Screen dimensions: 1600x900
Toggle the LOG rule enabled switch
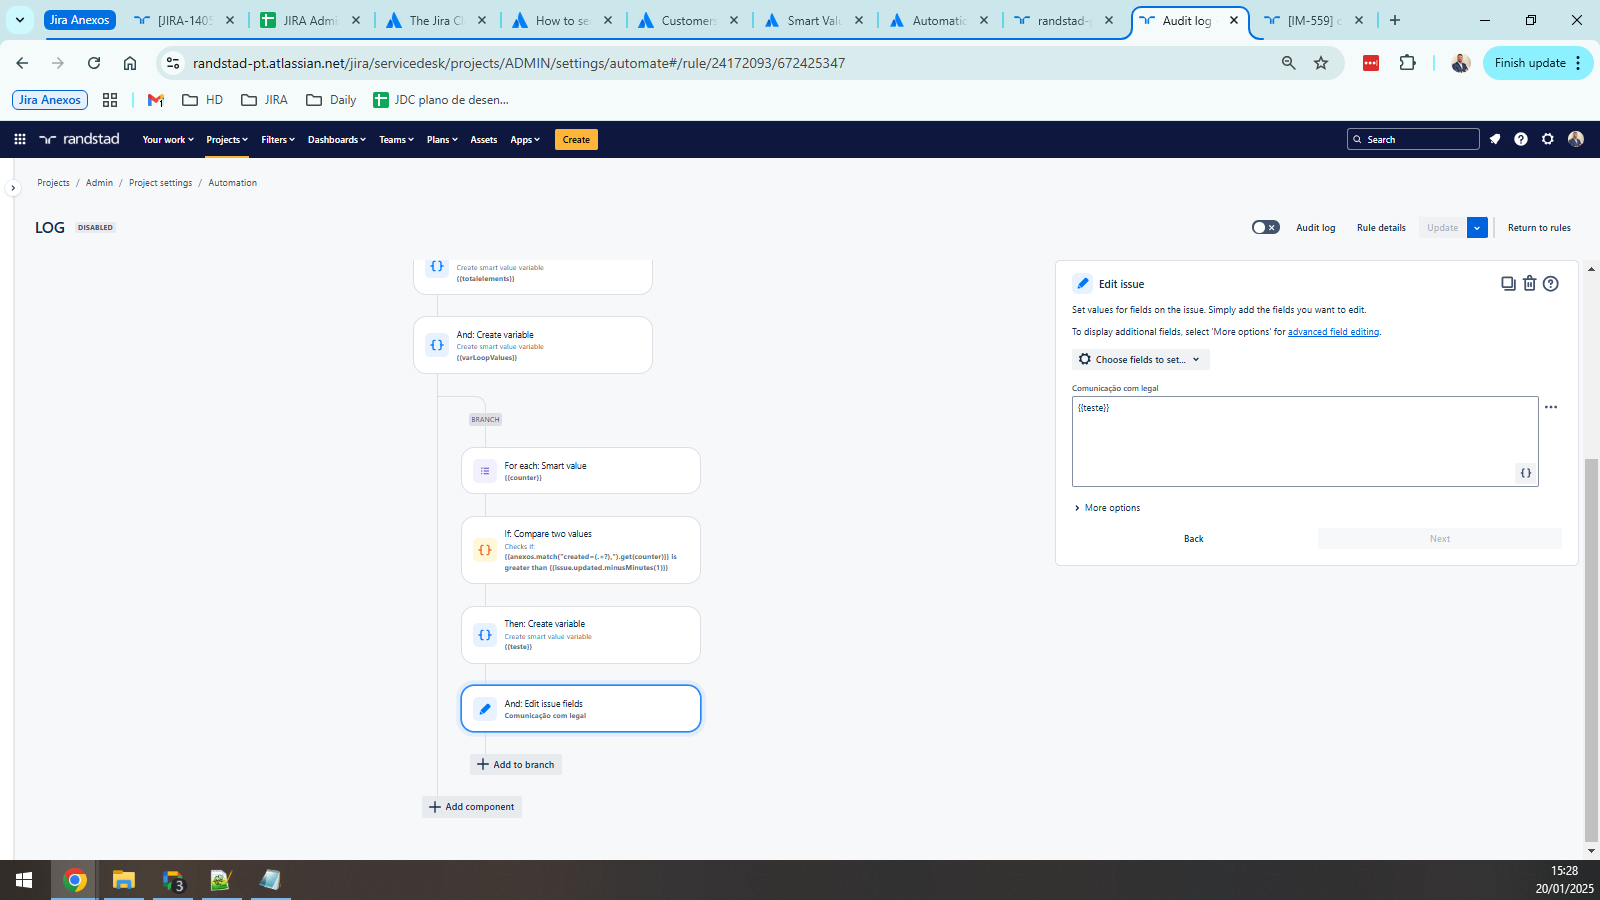point(1266,227)
